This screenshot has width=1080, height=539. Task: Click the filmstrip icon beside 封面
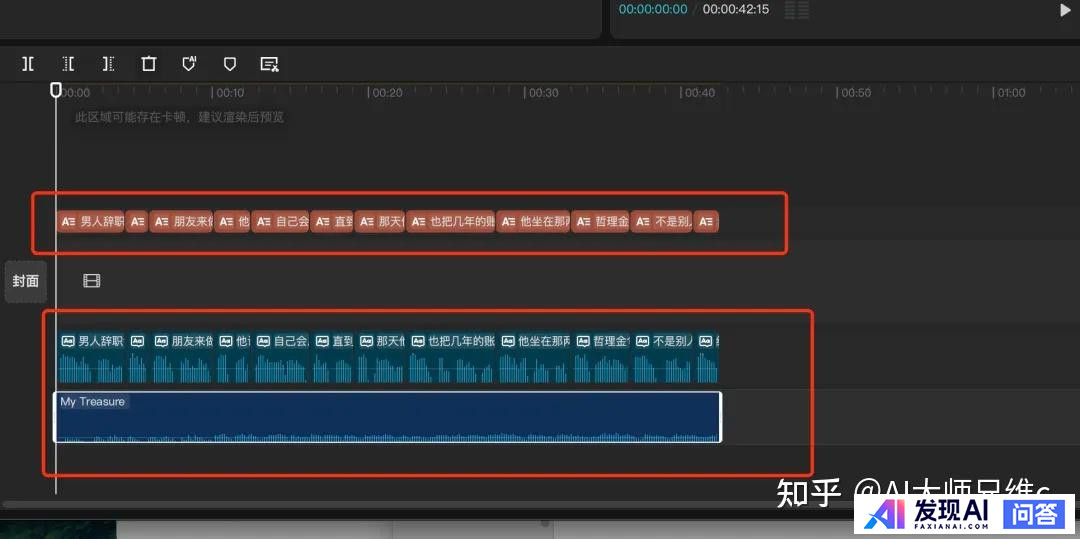click(x=92, y=281)
